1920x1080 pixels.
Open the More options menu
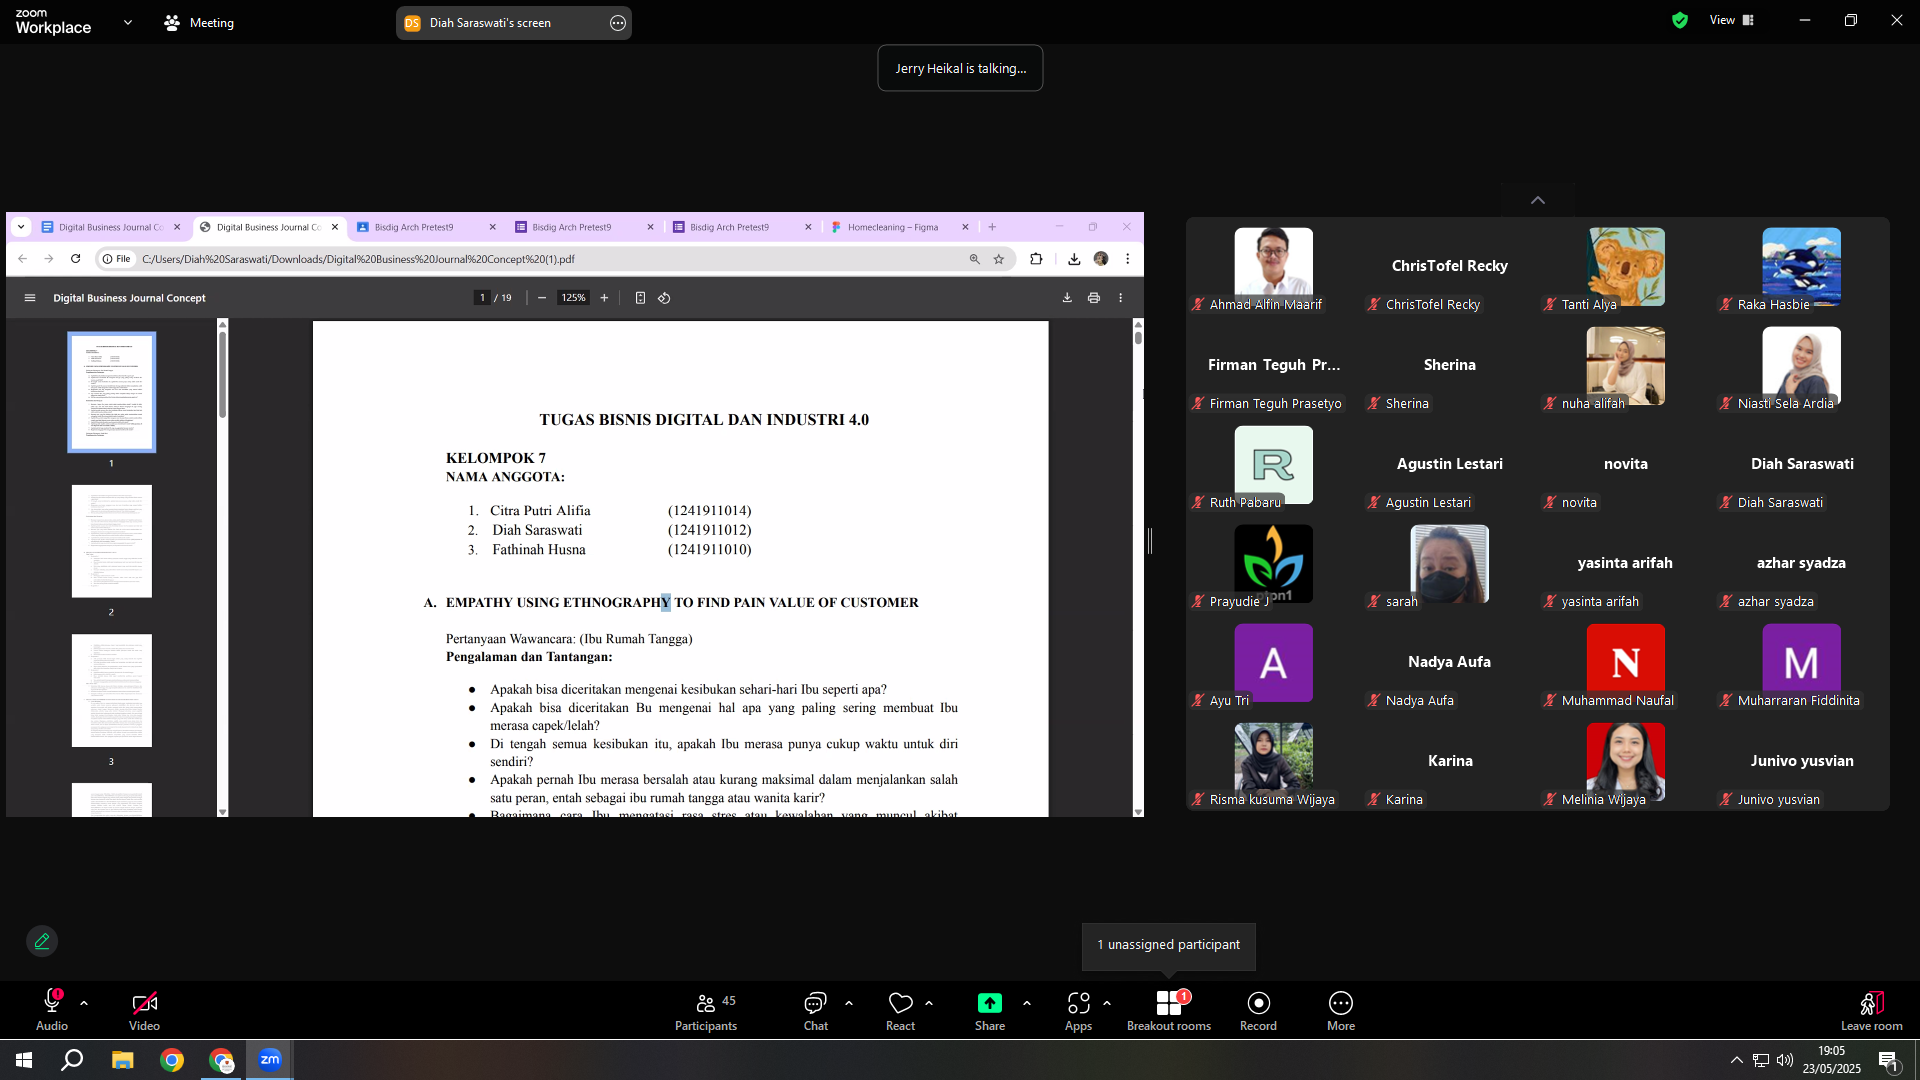pos(1341,1011)
